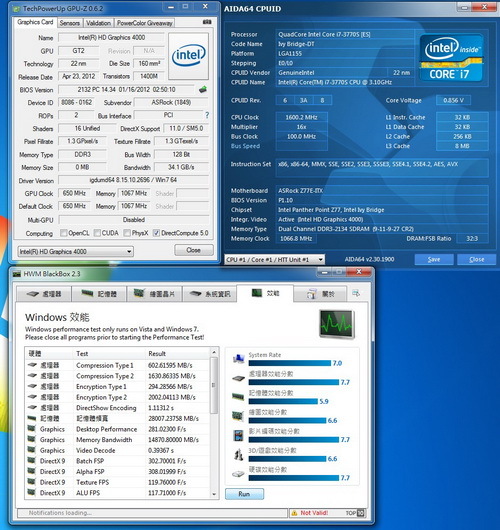Click the Bus Interface question mark
The height and width of the screenshot is (530, 500).
tap(207, 115)
